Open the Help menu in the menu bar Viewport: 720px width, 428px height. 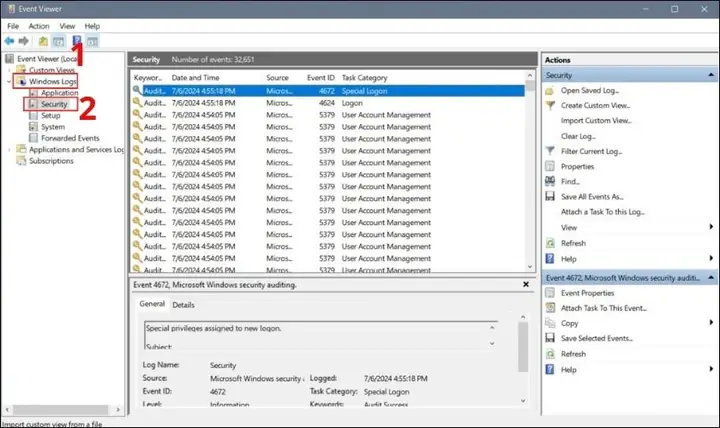92,26
